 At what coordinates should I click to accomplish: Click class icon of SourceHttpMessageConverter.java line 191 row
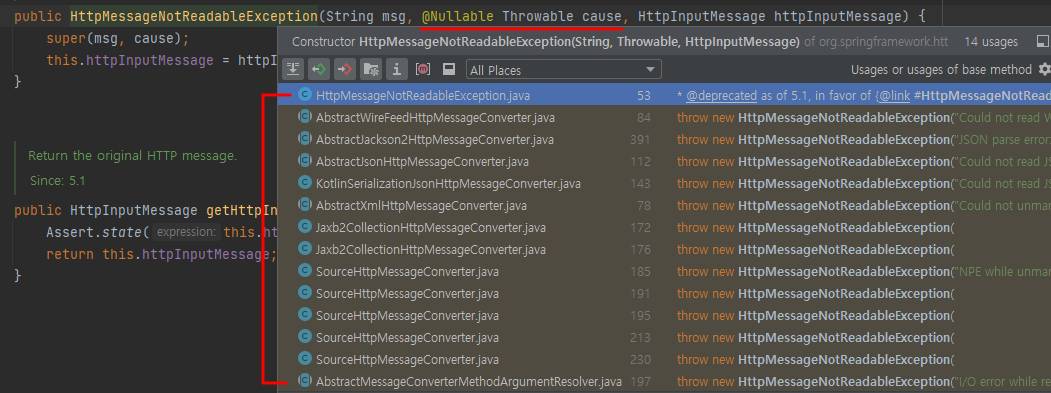click(x=304, y=293)
